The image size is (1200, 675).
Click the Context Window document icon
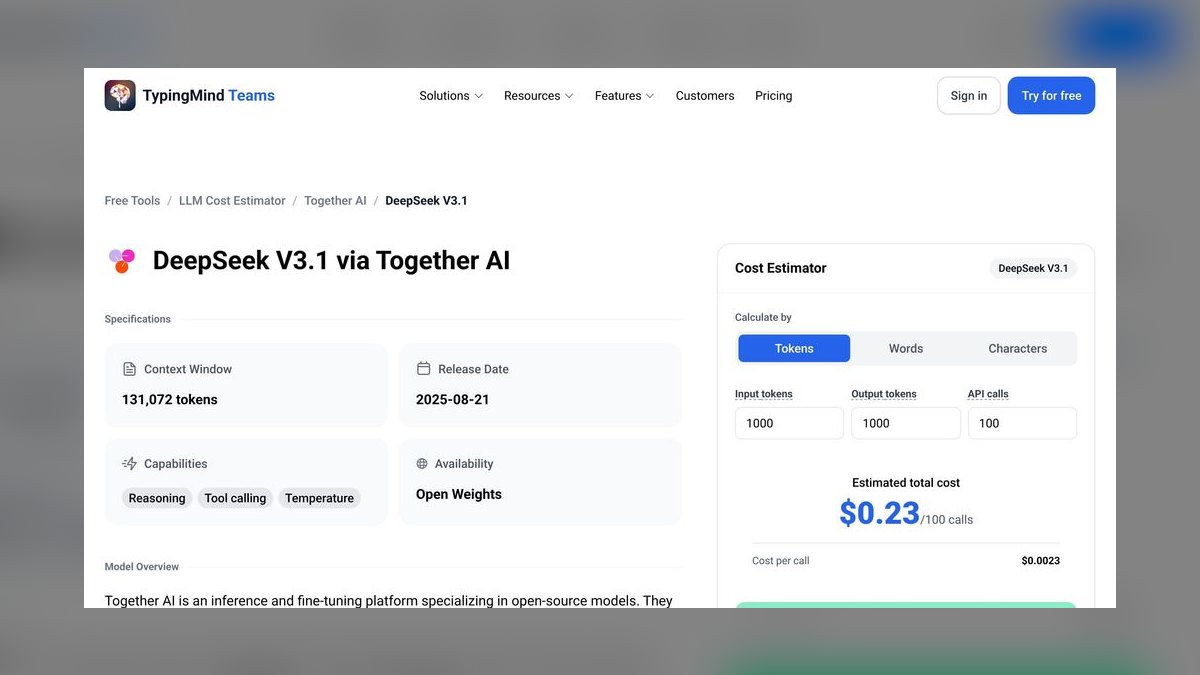tap(129, 369)
